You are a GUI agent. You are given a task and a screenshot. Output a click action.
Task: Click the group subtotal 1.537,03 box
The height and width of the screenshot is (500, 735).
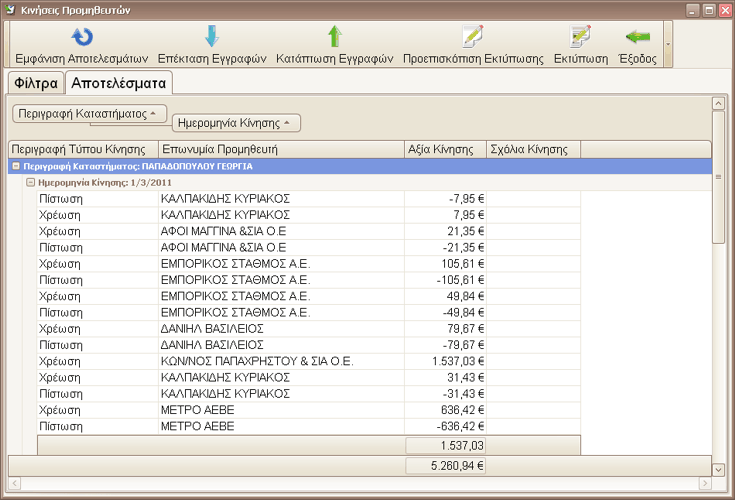coord(445,446)
